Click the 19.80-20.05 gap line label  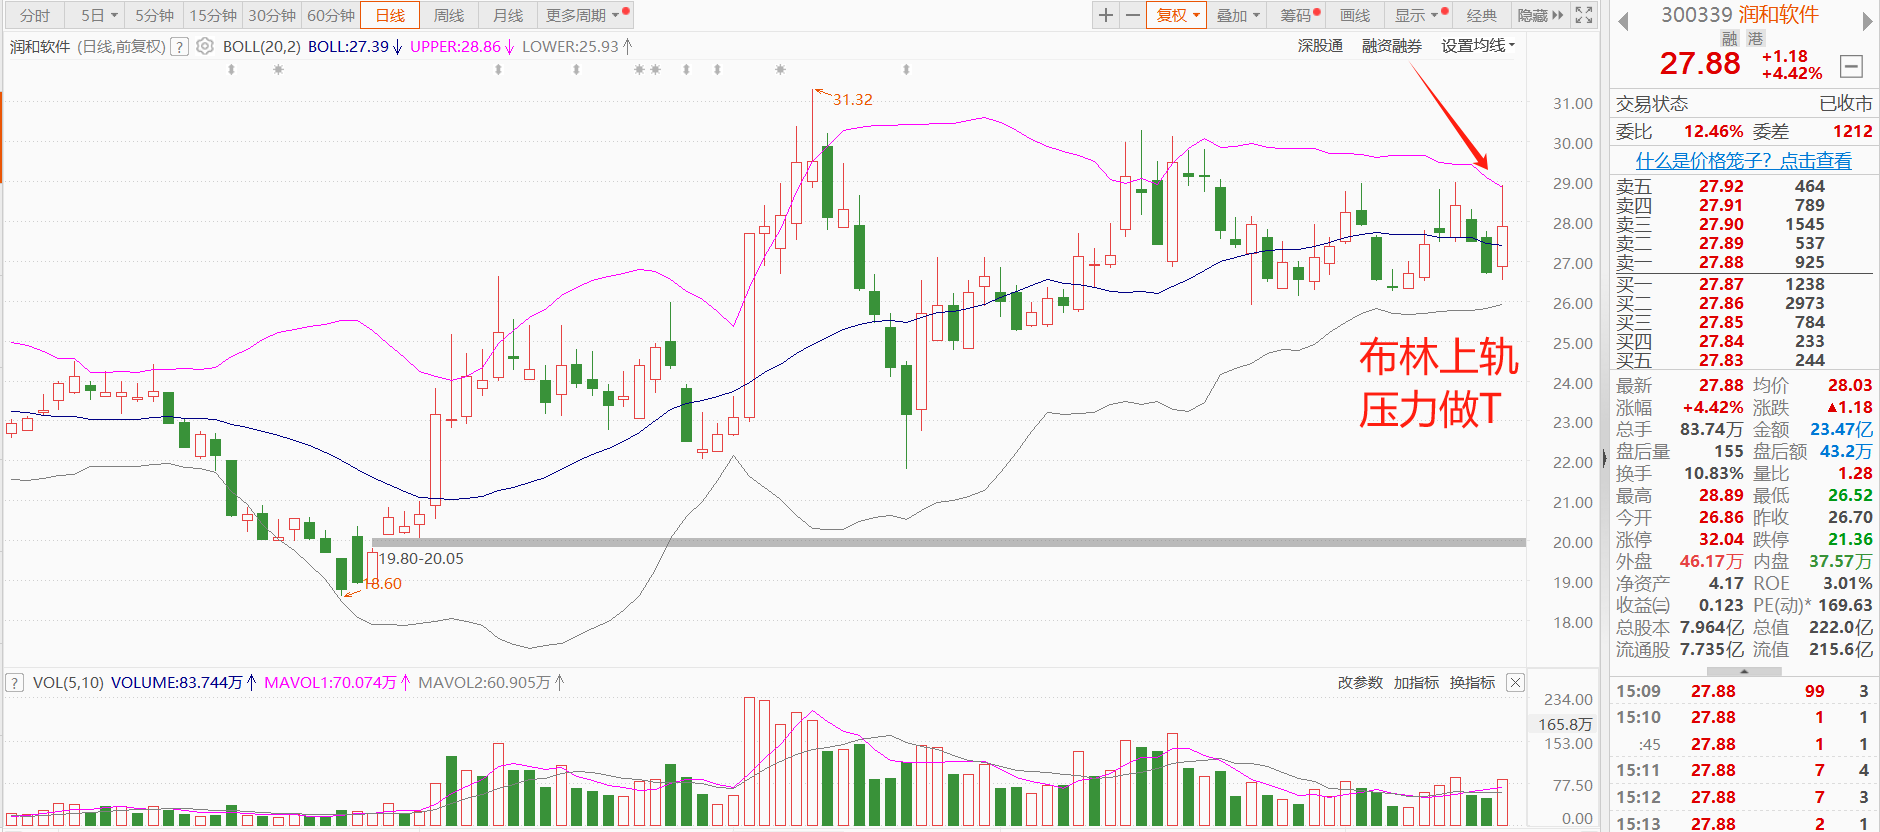pos(421,559)
